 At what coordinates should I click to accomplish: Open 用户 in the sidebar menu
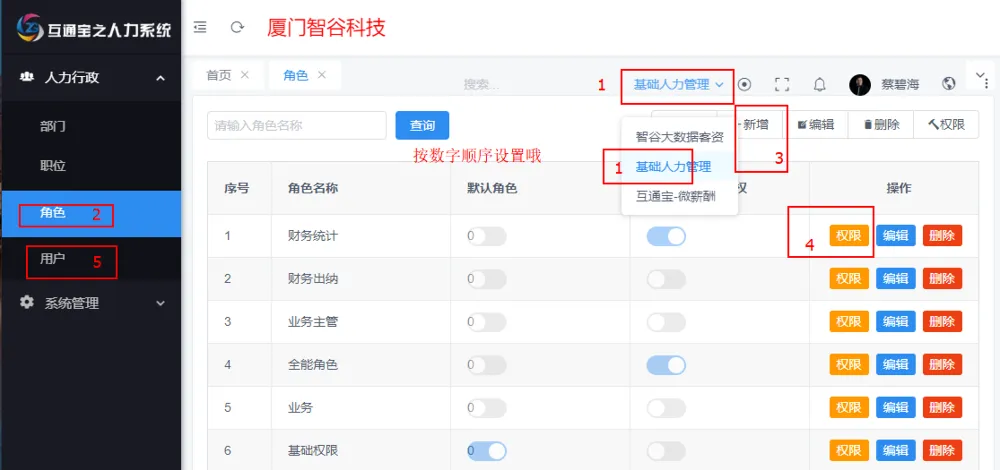tap(53, 259)
